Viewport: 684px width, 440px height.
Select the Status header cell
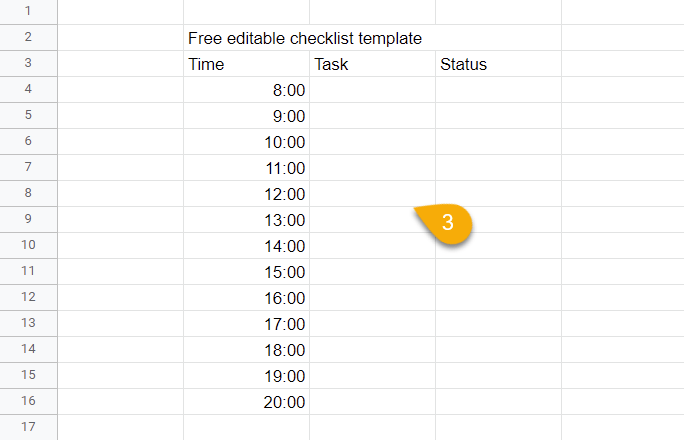click(x=498, y=64)
